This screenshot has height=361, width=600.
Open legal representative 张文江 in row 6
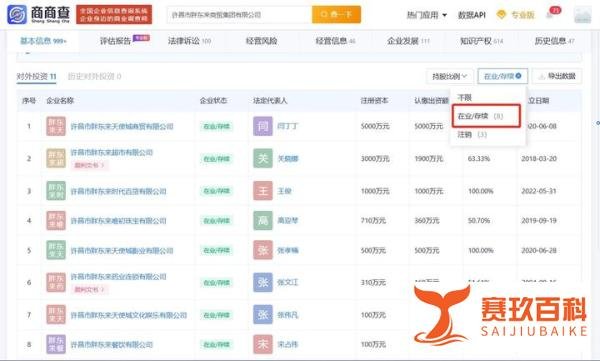(288, 283)
